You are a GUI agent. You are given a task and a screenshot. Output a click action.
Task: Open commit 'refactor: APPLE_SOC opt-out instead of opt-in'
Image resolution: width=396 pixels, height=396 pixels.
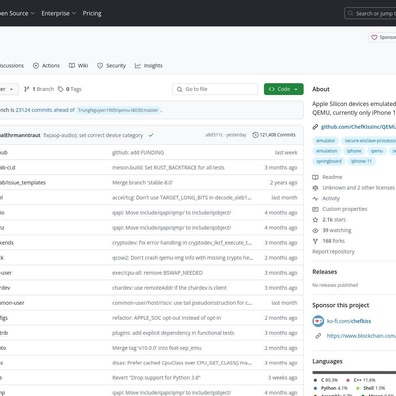pos(167,318)
